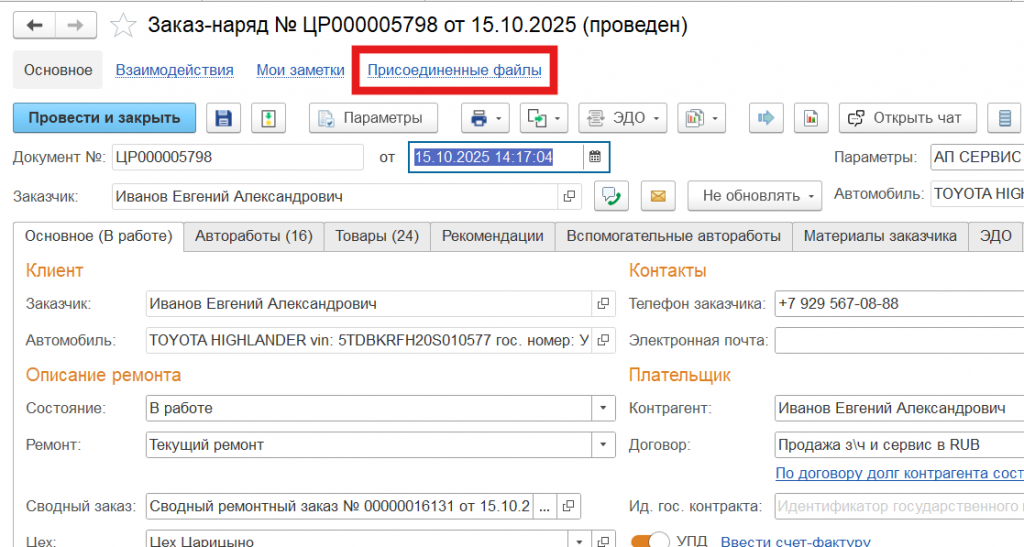The image size is (1024, 547).
Task: Click the star icon to add to favorites
Action: [123, 25]
